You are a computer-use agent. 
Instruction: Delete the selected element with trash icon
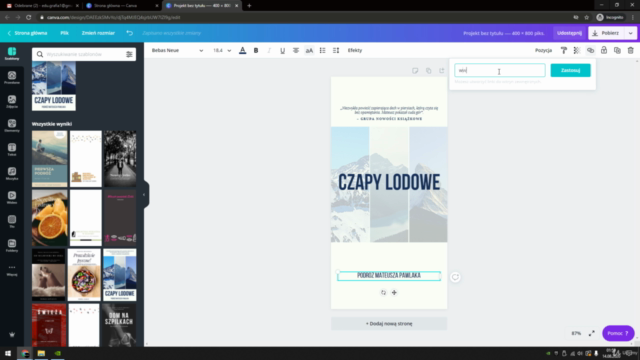point(631,50)
